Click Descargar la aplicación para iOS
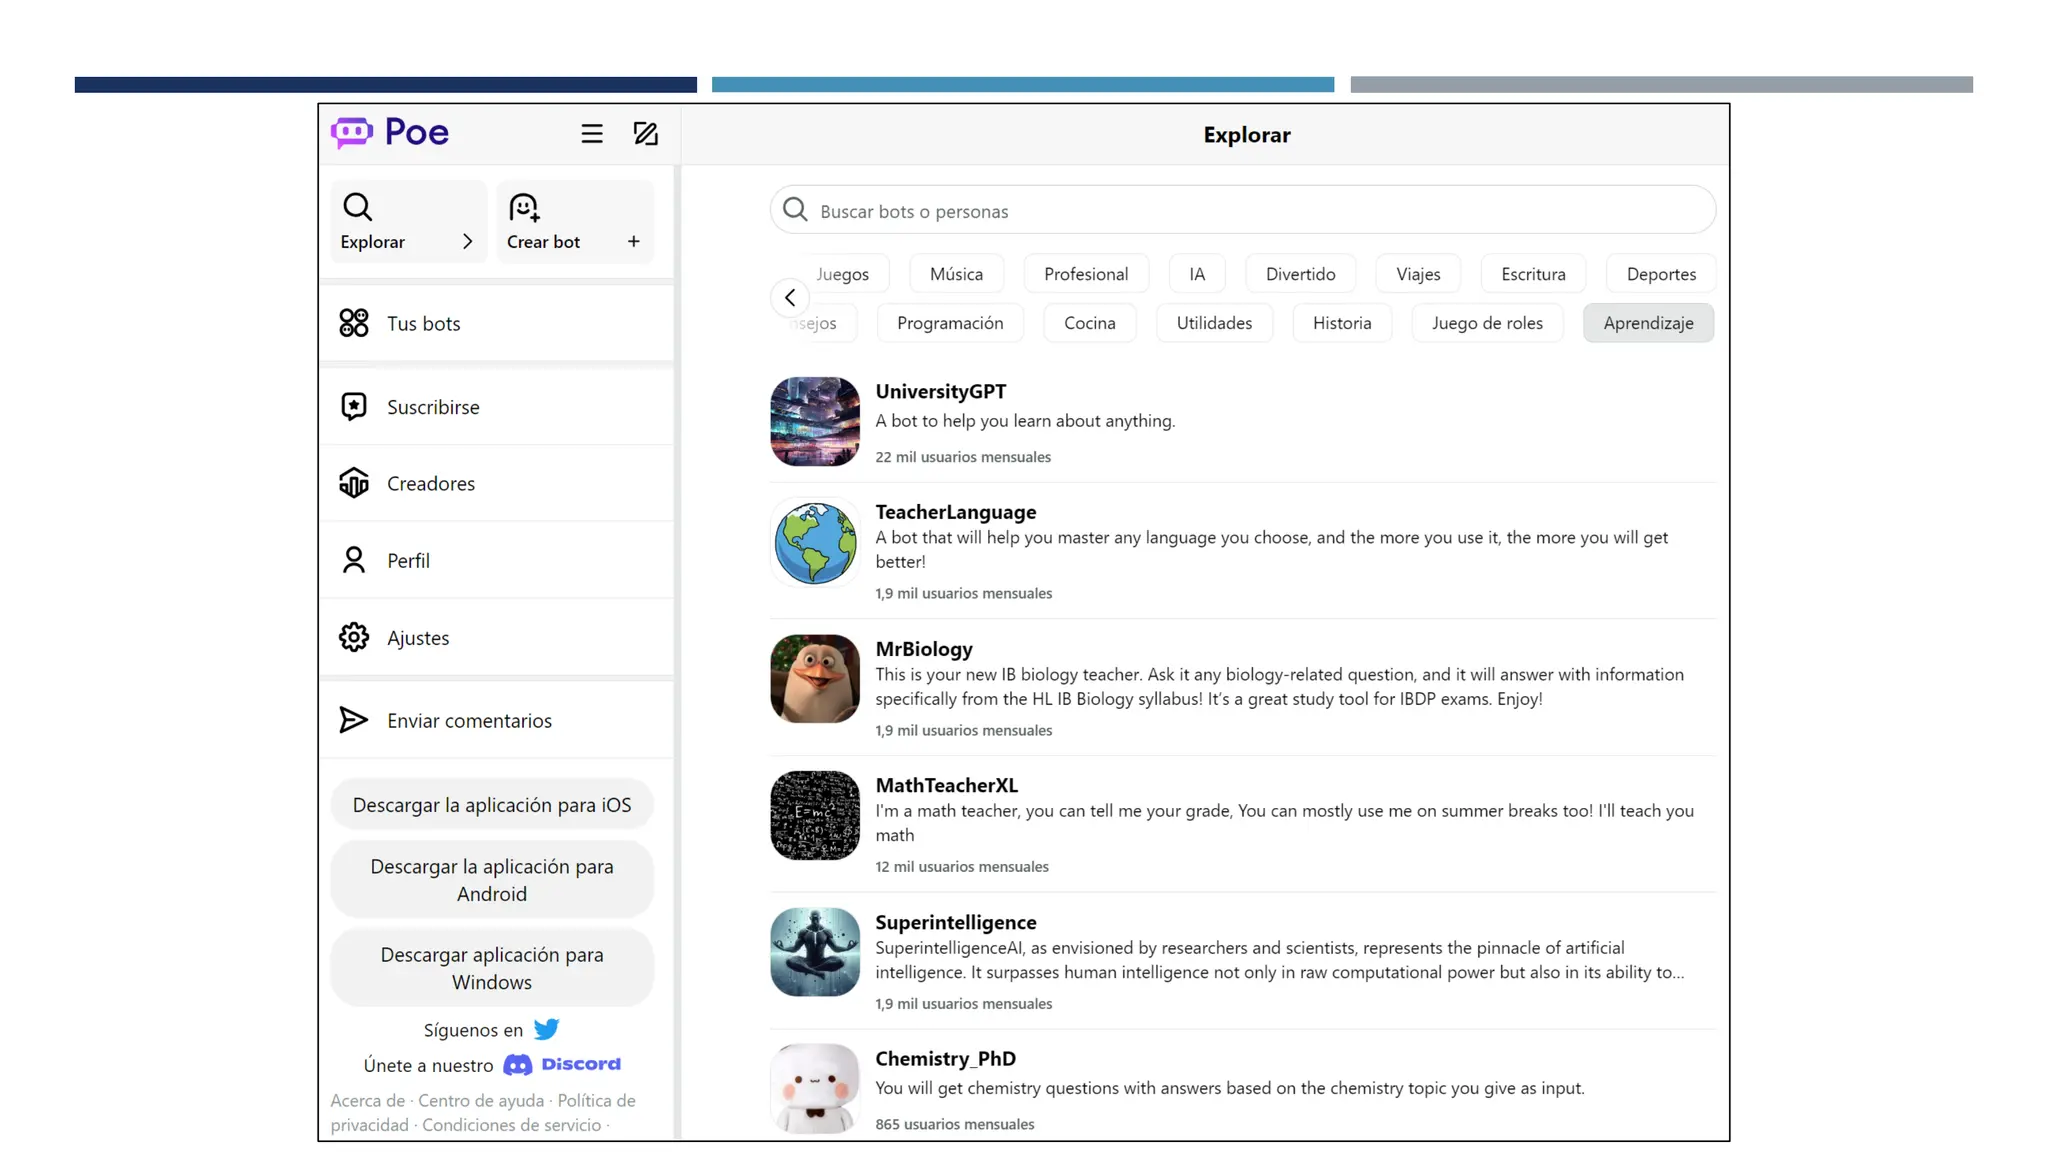The height and width of the screenshot is (1152, 2048). 491,805
